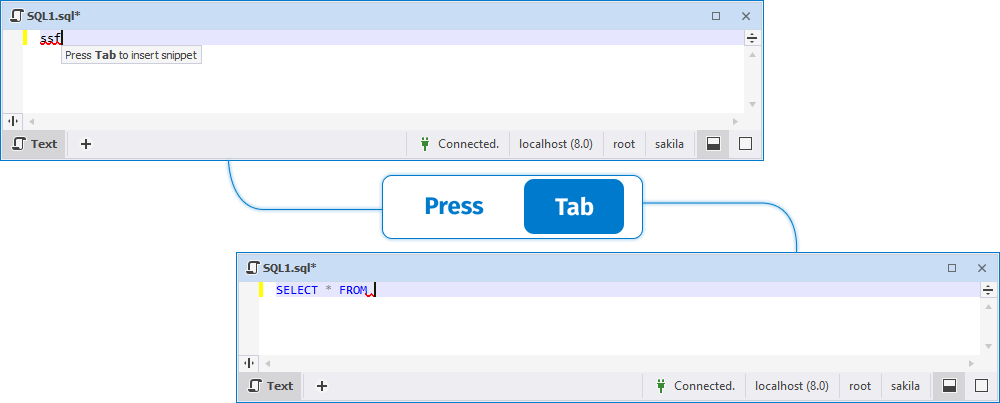Click the Text tab in upper SQL1.sql window

(x=35, y=144)
